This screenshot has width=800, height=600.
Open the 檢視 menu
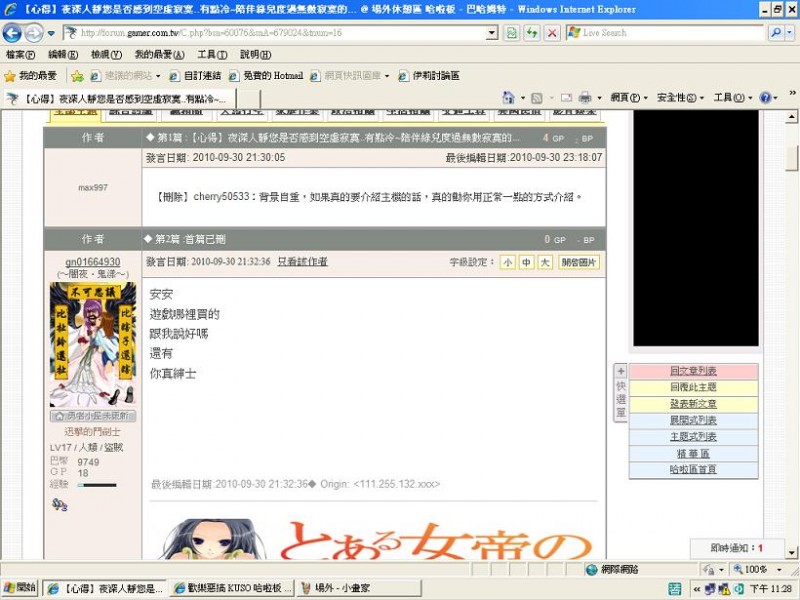point(105,54)
